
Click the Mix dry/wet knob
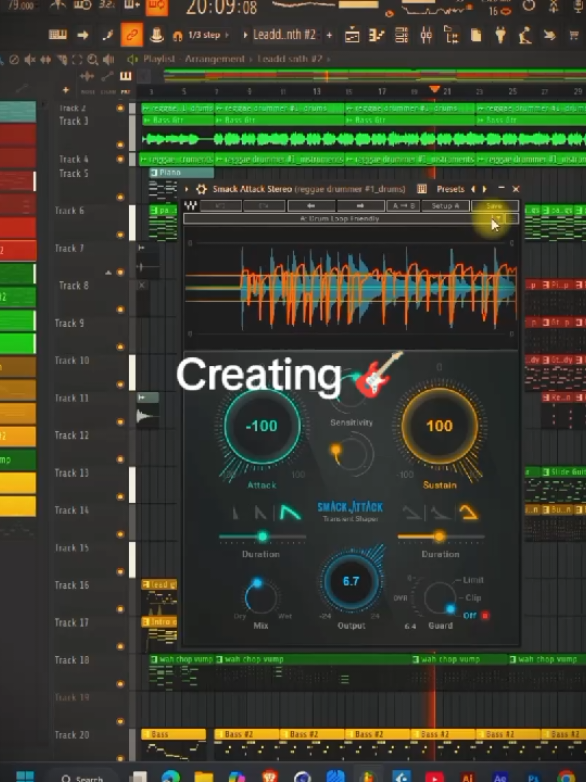tap(261, 597)
